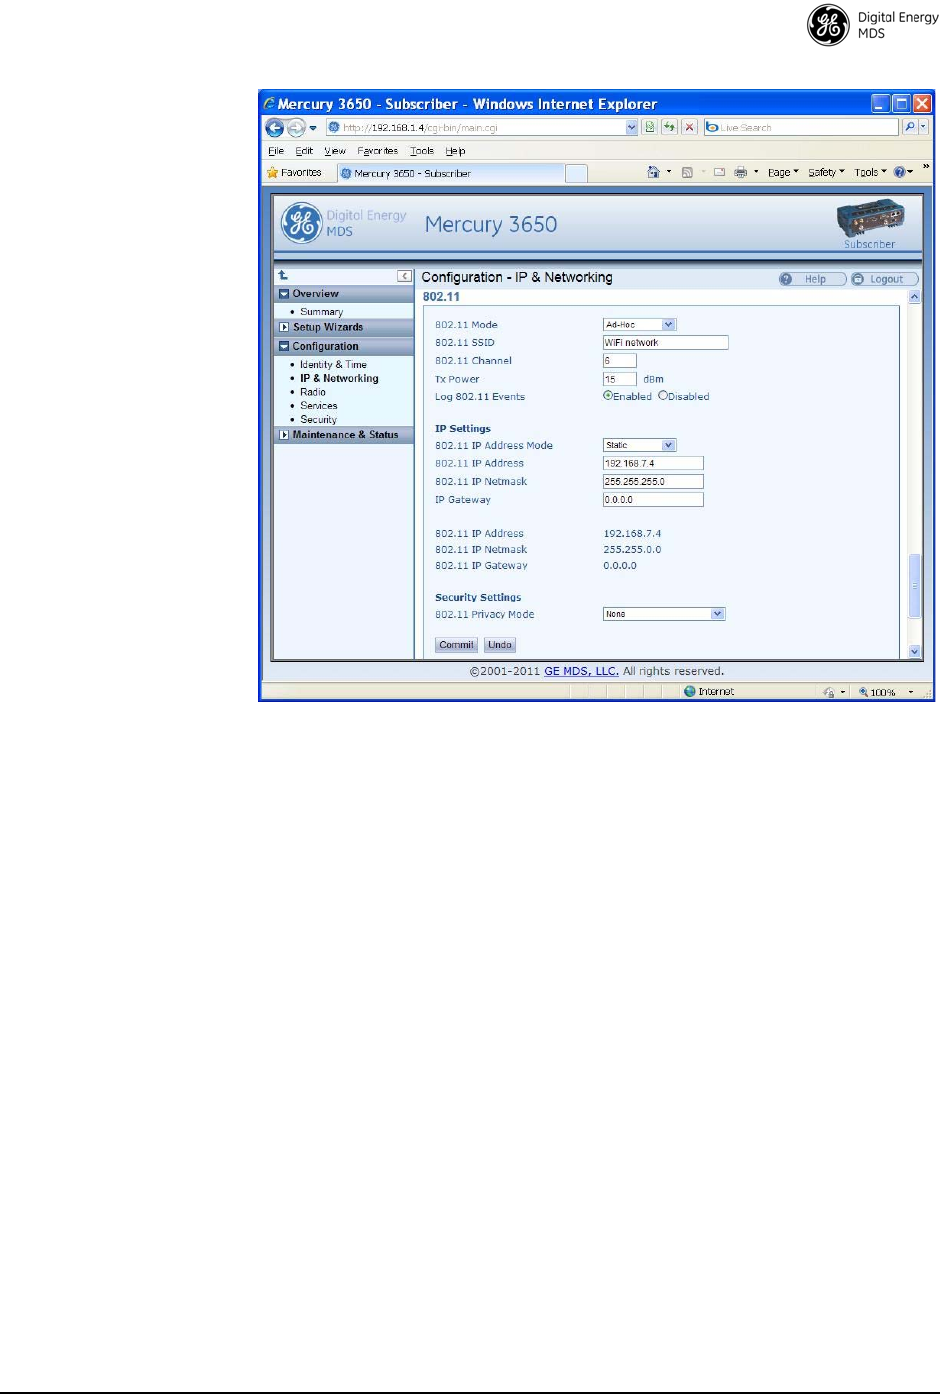Click the navigation up-arrow icon
Screen dimensions: 941x1394
click(x=283, y=275)
